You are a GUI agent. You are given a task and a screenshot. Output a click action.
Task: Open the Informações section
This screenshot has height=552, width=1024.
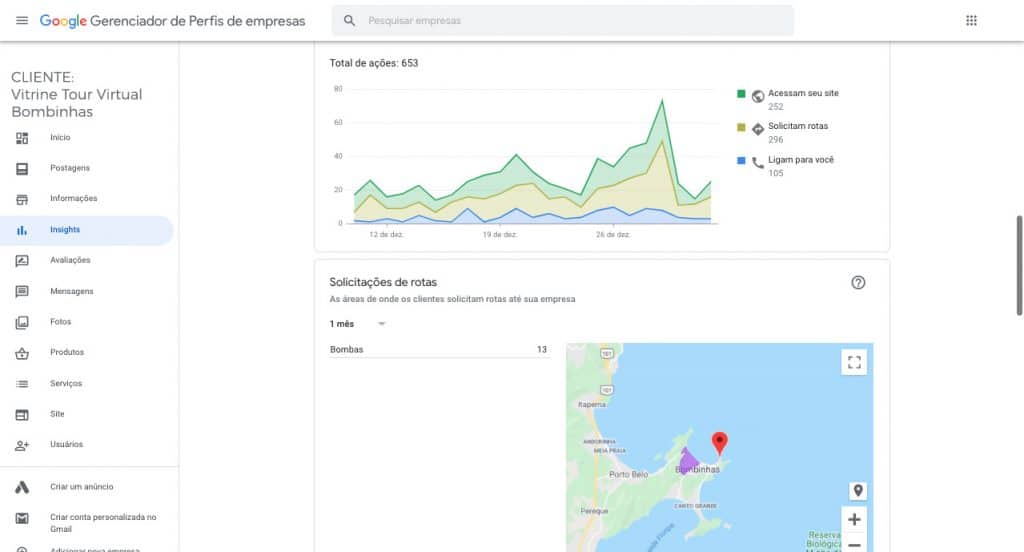(x=74, y=198)
